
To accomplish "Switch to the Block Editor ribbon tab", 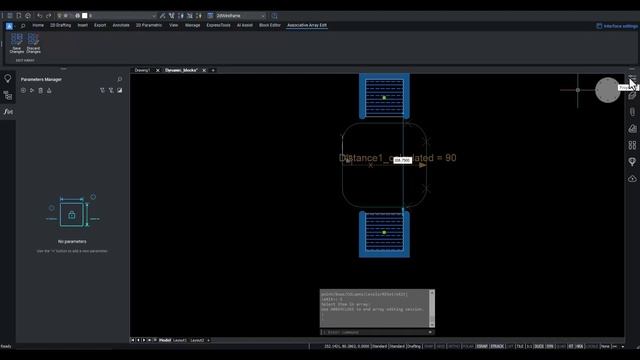I will [x=270, y=25].
